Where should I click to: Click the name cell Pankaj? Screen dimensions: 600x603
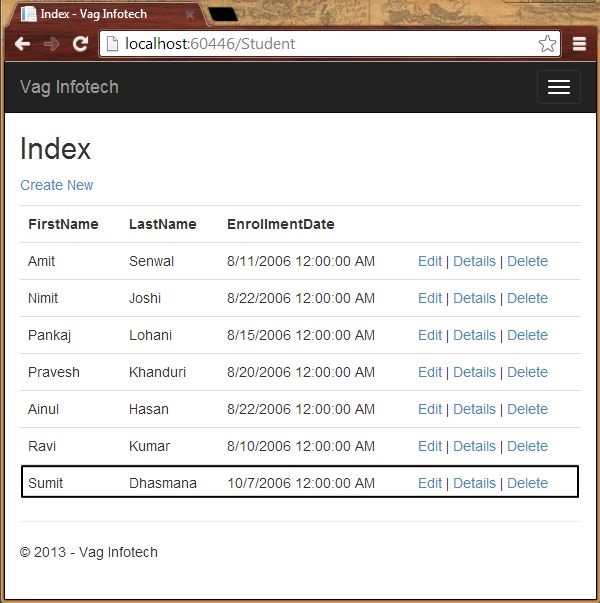(50, 335)
